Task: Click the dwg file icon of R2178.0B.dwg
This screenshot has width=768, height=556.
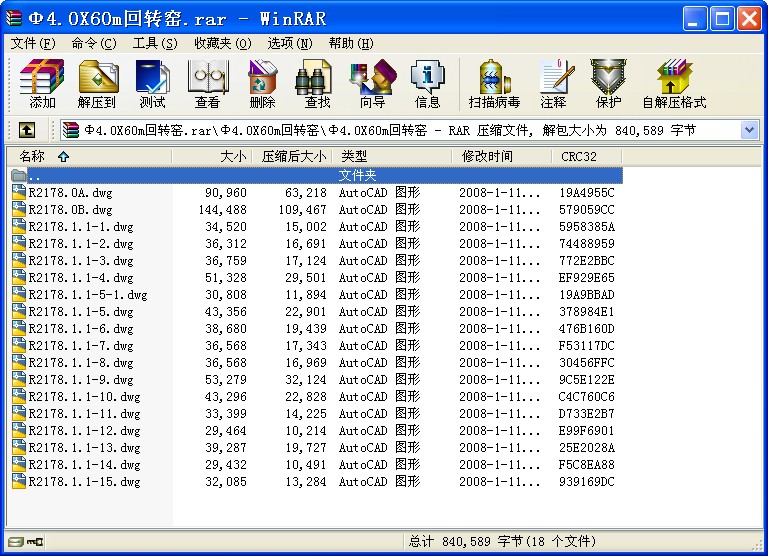Action: click(19, 209)
